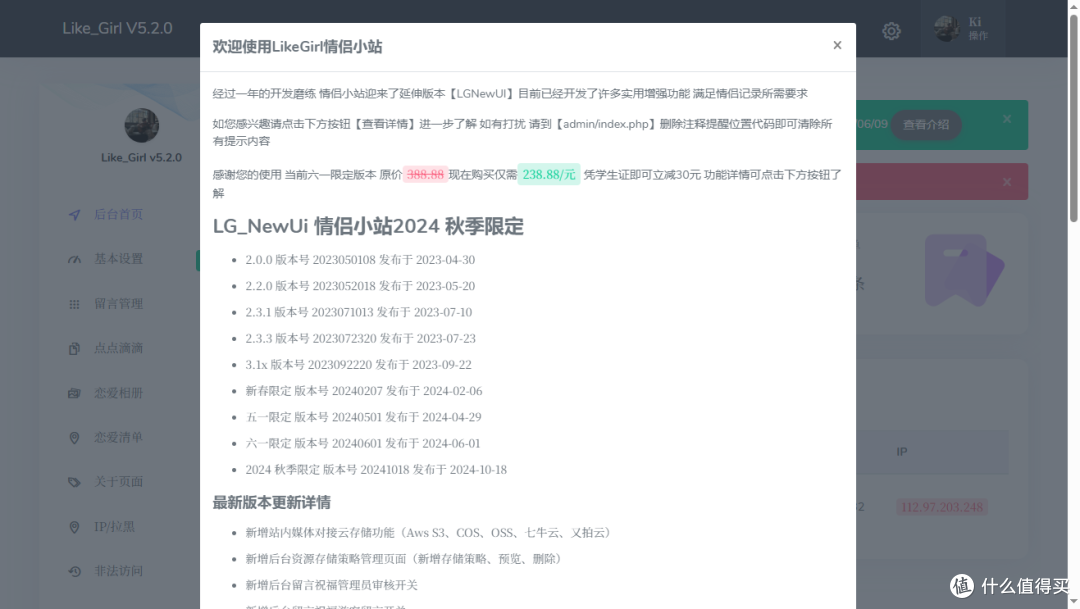Click the 2.0.0 version release entry
This screenshot has height=609, width=1080.
click(360, 260)
